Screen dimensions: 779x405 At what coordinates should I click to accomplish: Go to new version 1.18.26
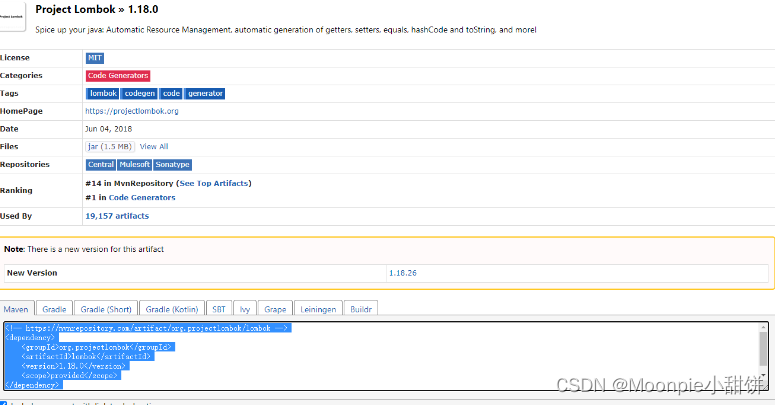(x=403, y=273)
